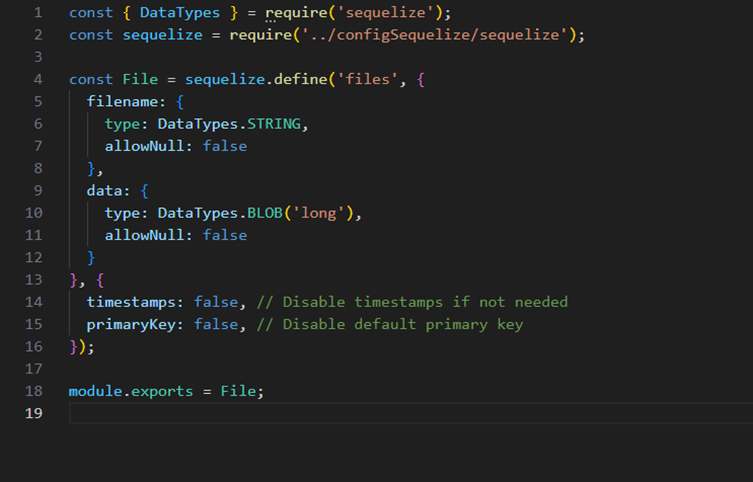This screenshot has height=482, width=753.
Task: Click exports on line 18
Action: tap(162, 391)
